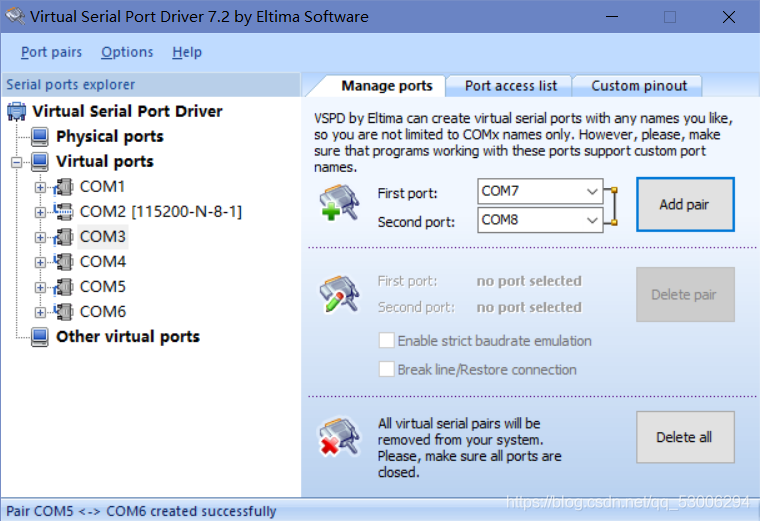760x521 pixels.
Task: Open the Port pairs menu
Action: (x=51, y=52)
